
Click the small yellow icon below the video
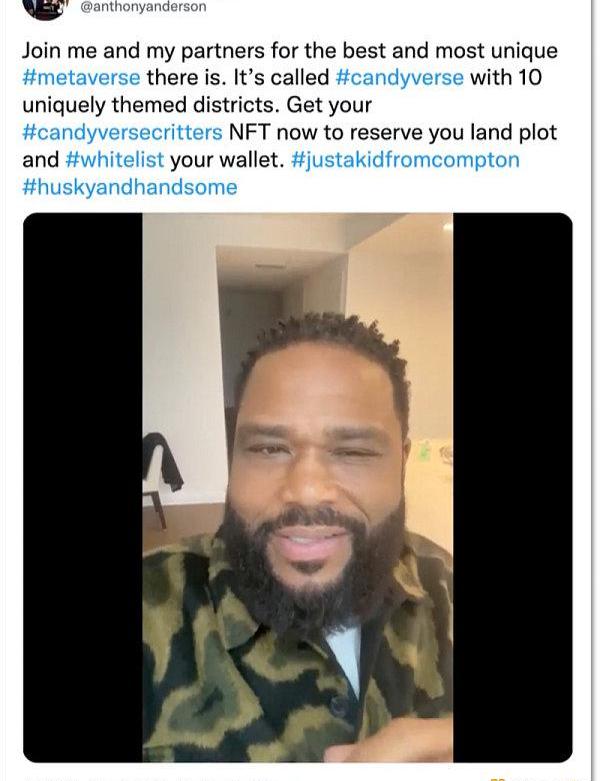pyautogui.click(x=498, y=778)
